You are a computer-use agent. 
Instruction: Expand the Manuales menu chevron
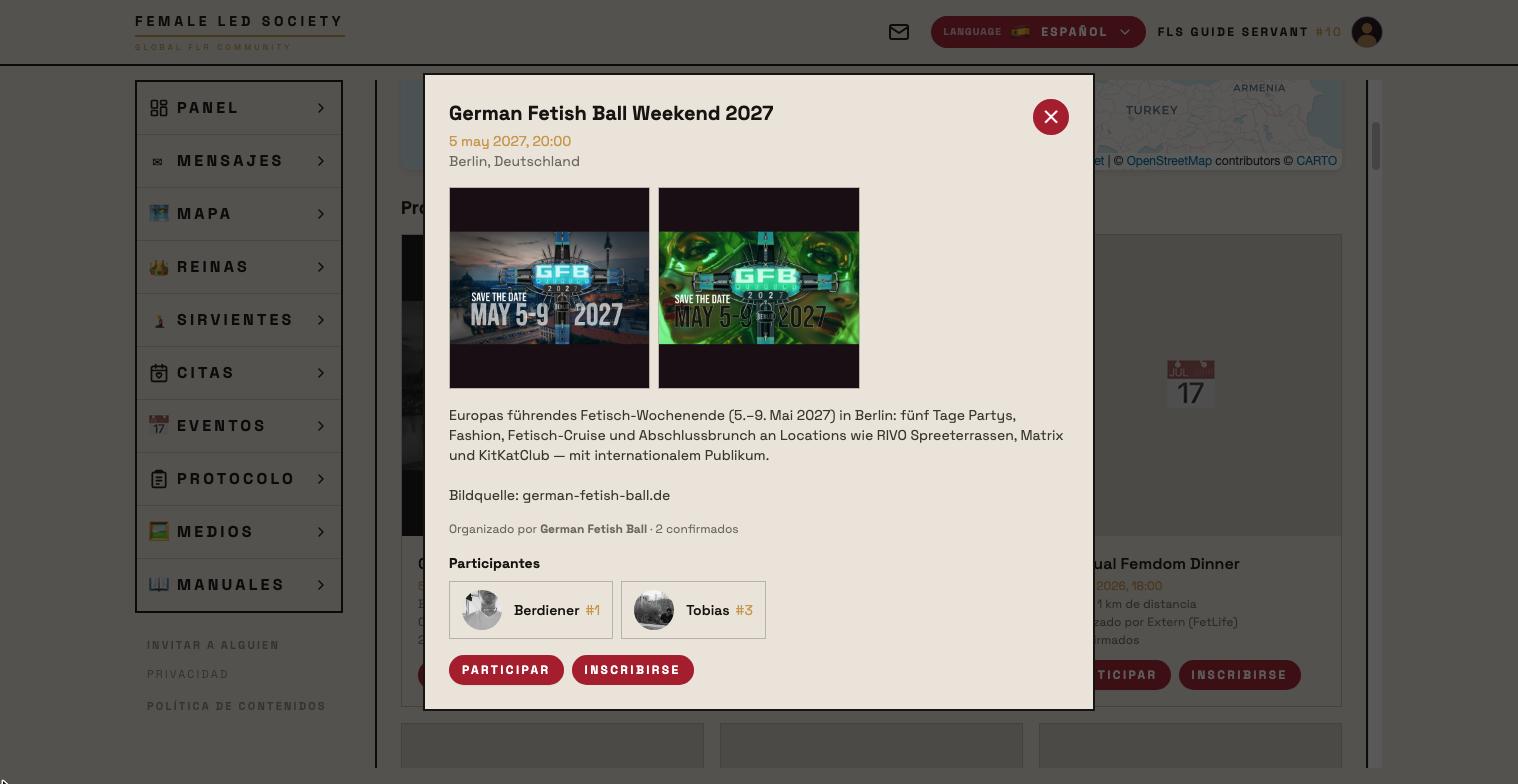pyautogui.click(x=321, y=585)
